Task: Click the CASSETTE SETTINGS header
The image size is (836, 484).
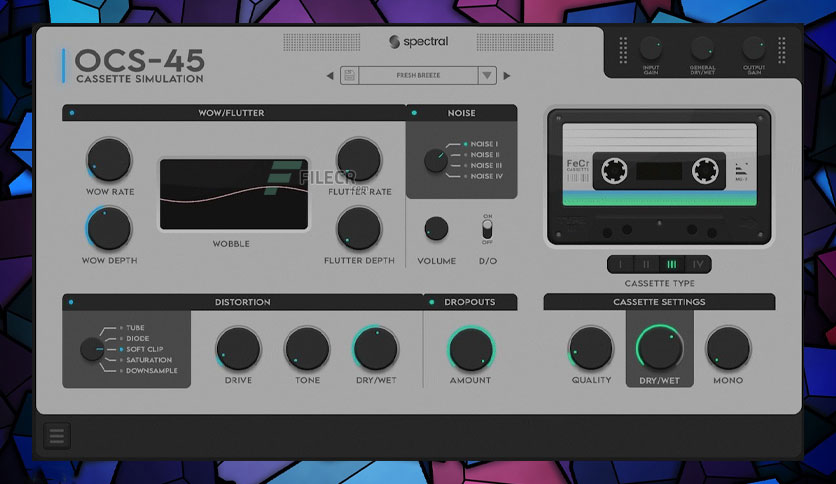Action: click(x=660, y=302)
